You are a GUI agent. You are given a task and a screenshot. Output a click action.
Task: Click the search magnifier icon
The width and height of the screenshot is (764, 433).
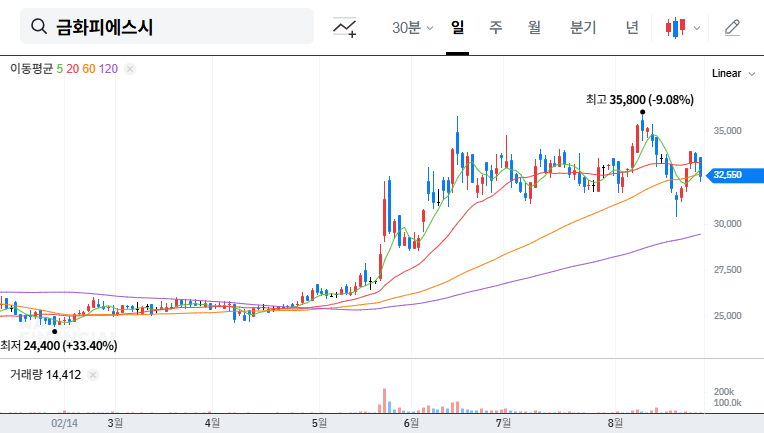point(38,26)
